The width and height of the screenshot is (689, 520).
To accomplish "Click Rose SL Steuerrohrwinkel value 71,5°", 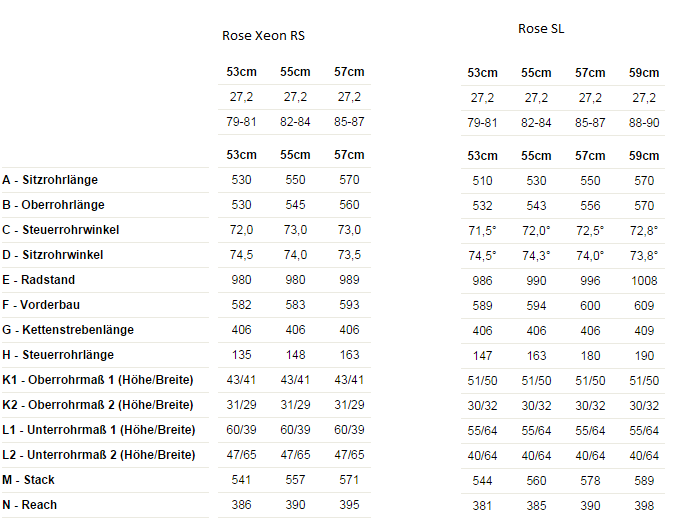I will click(482, 231).
